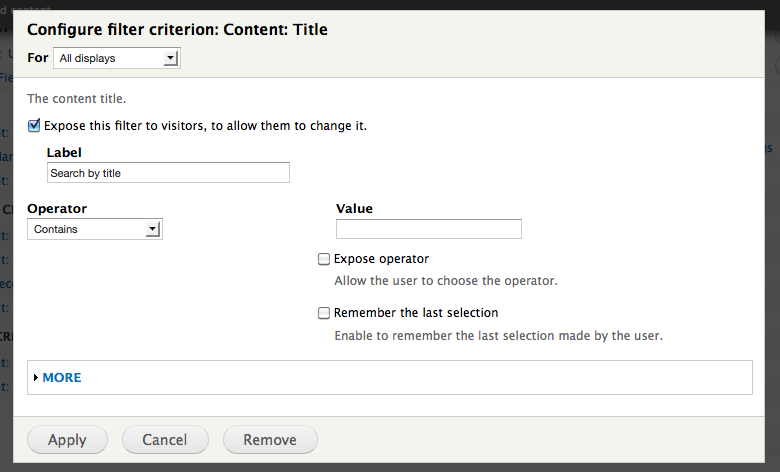Remove this filter criterion

pos(270,439)
